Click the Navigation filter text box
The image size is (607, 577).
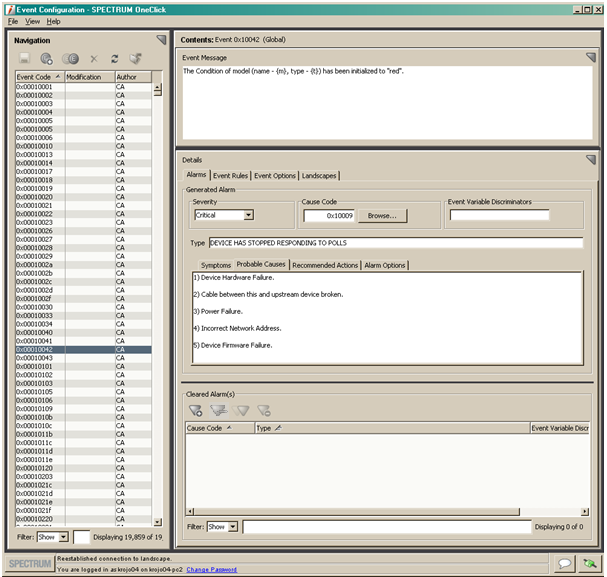81,537
